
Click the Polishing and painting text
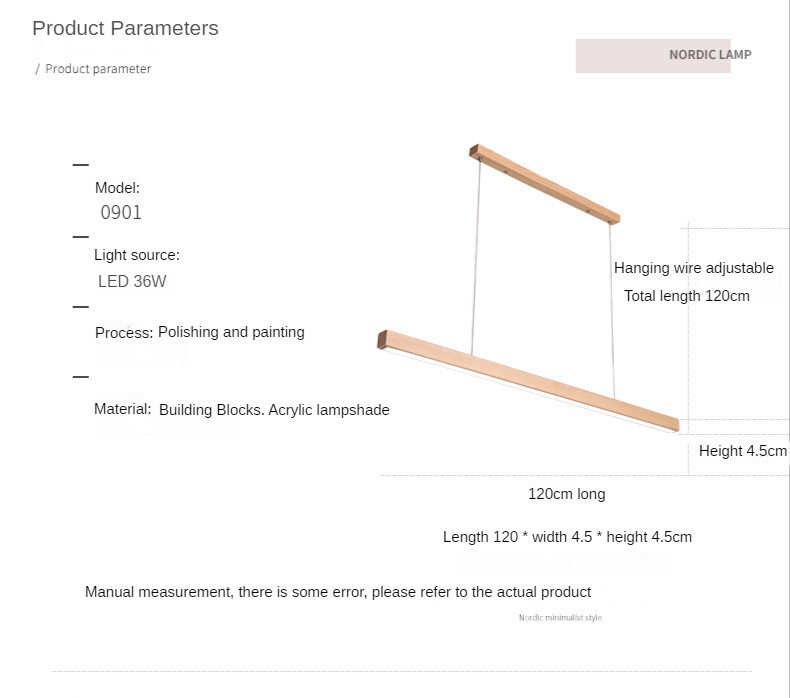(231, 332)
